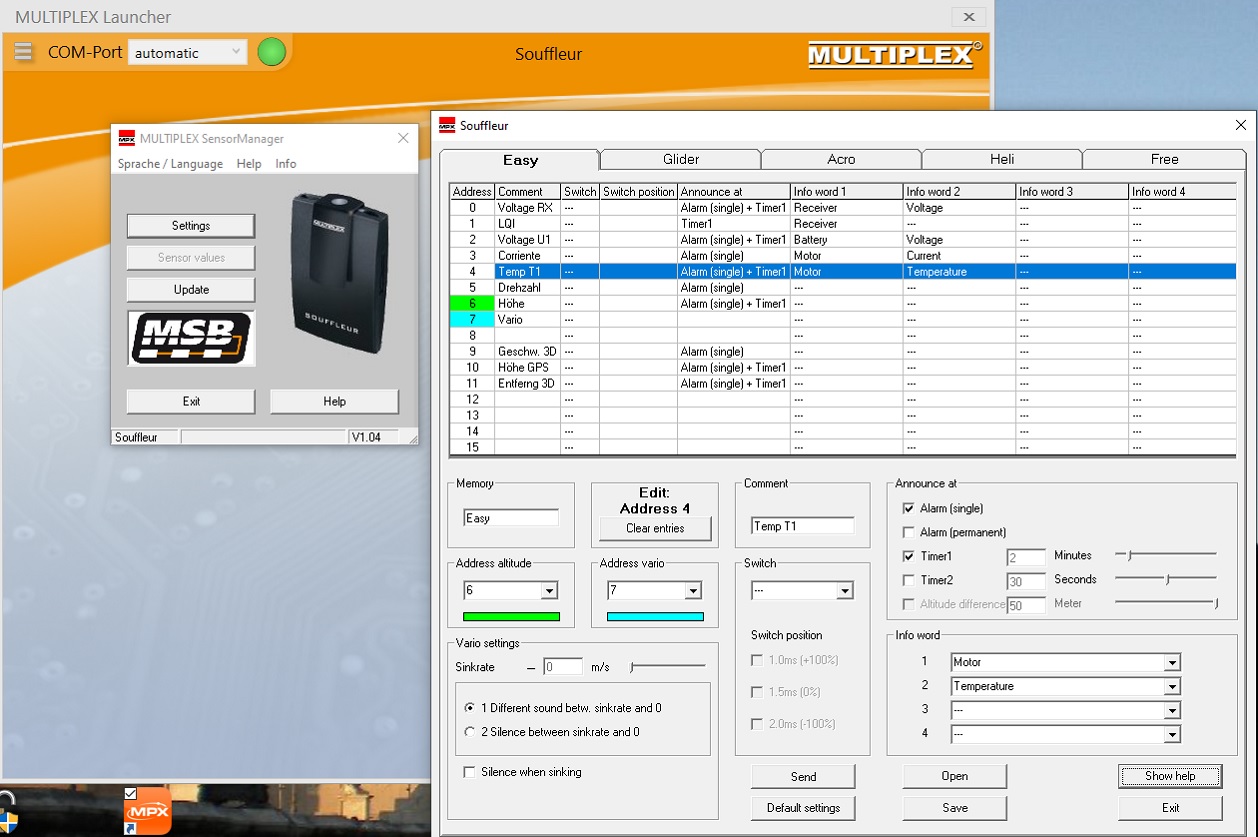The height and width of the screenshot is (837, 1258).
Task: Open the Address altitude dropdown
Action: pos(548,591)
